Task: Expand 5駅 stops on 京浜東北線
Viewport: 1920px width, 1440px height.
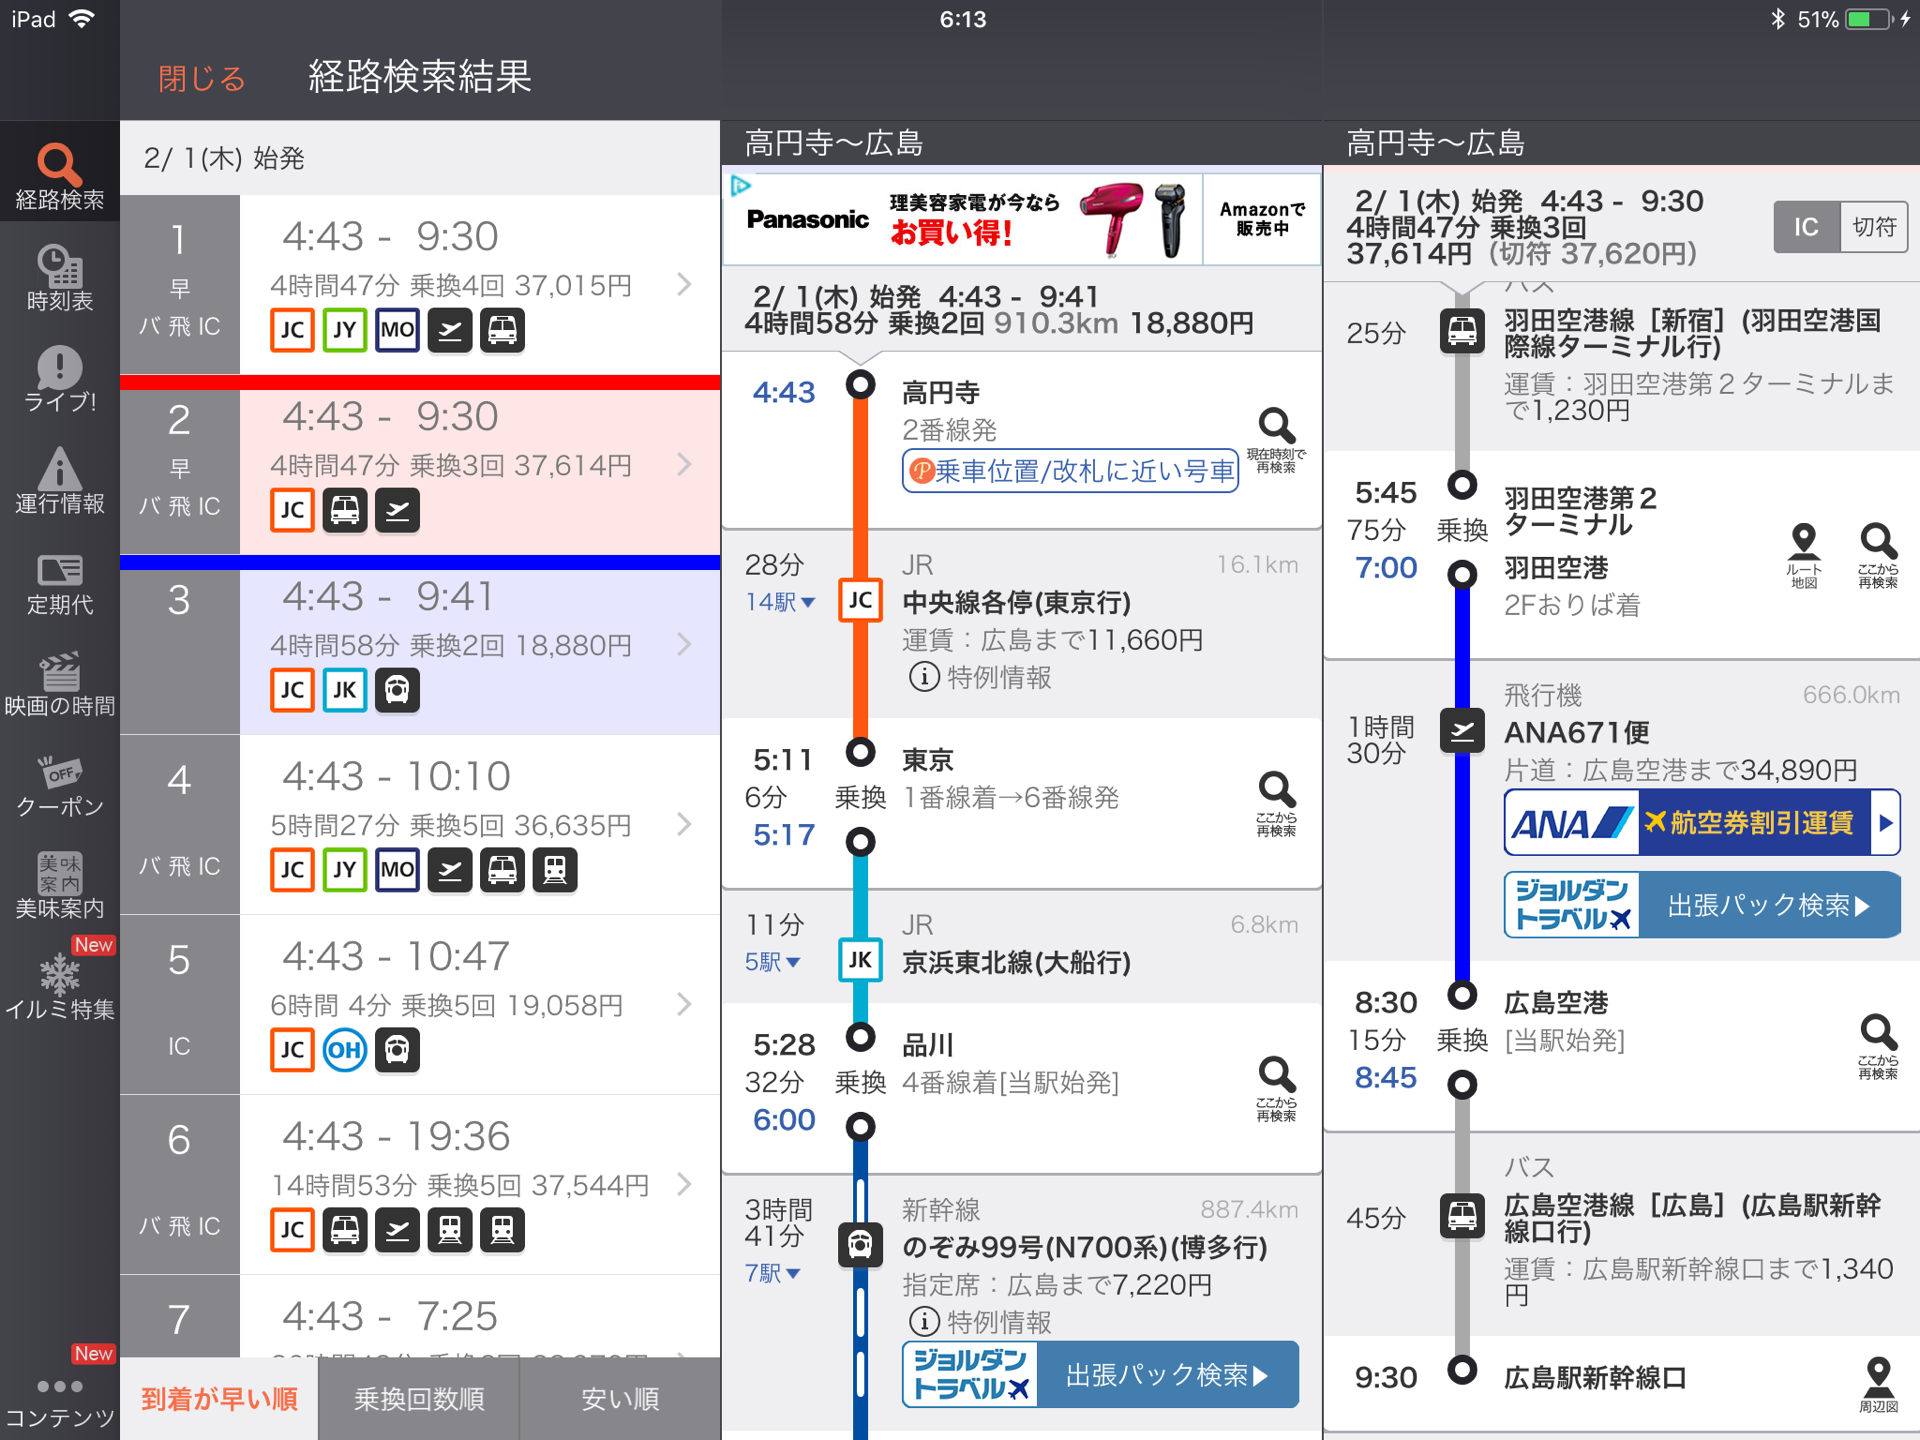Action: (x=772, y=962)
